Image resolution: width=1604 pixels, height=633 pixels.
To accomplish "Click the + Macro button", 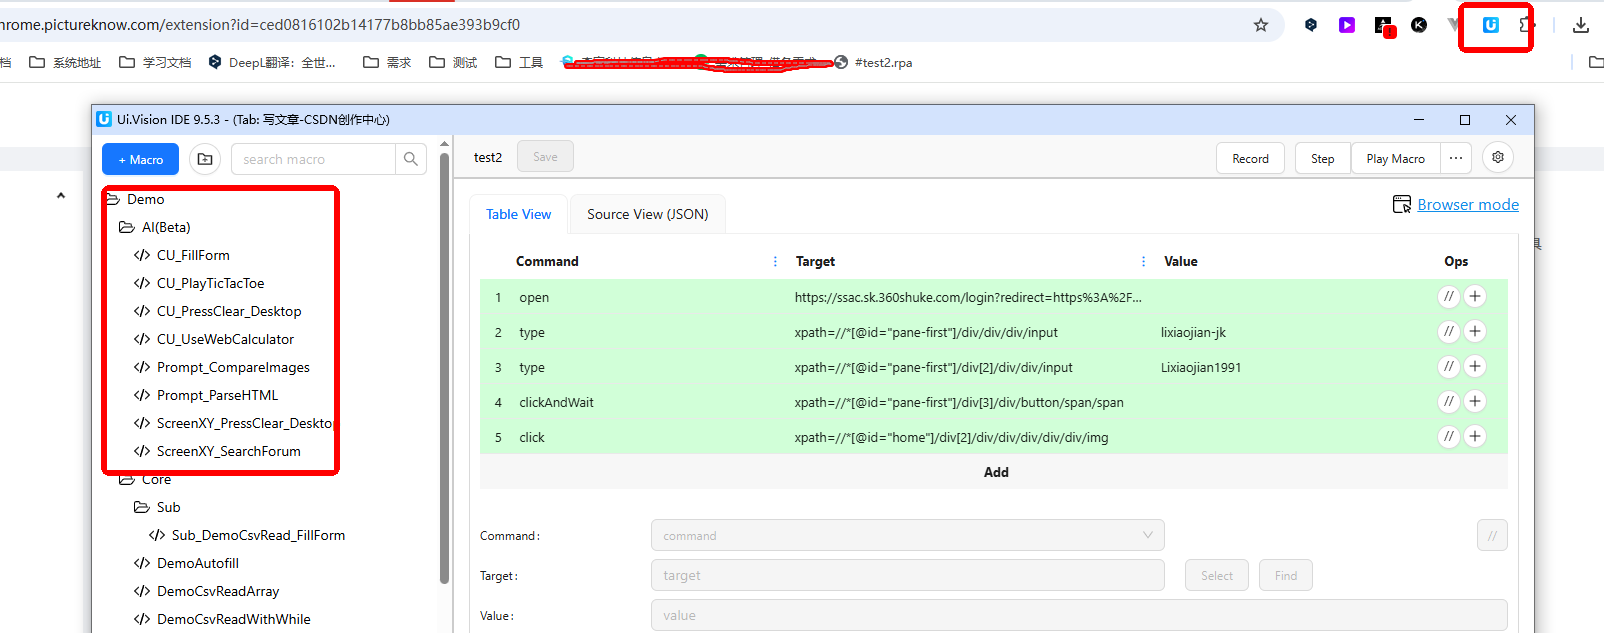I will coord(140,159).
